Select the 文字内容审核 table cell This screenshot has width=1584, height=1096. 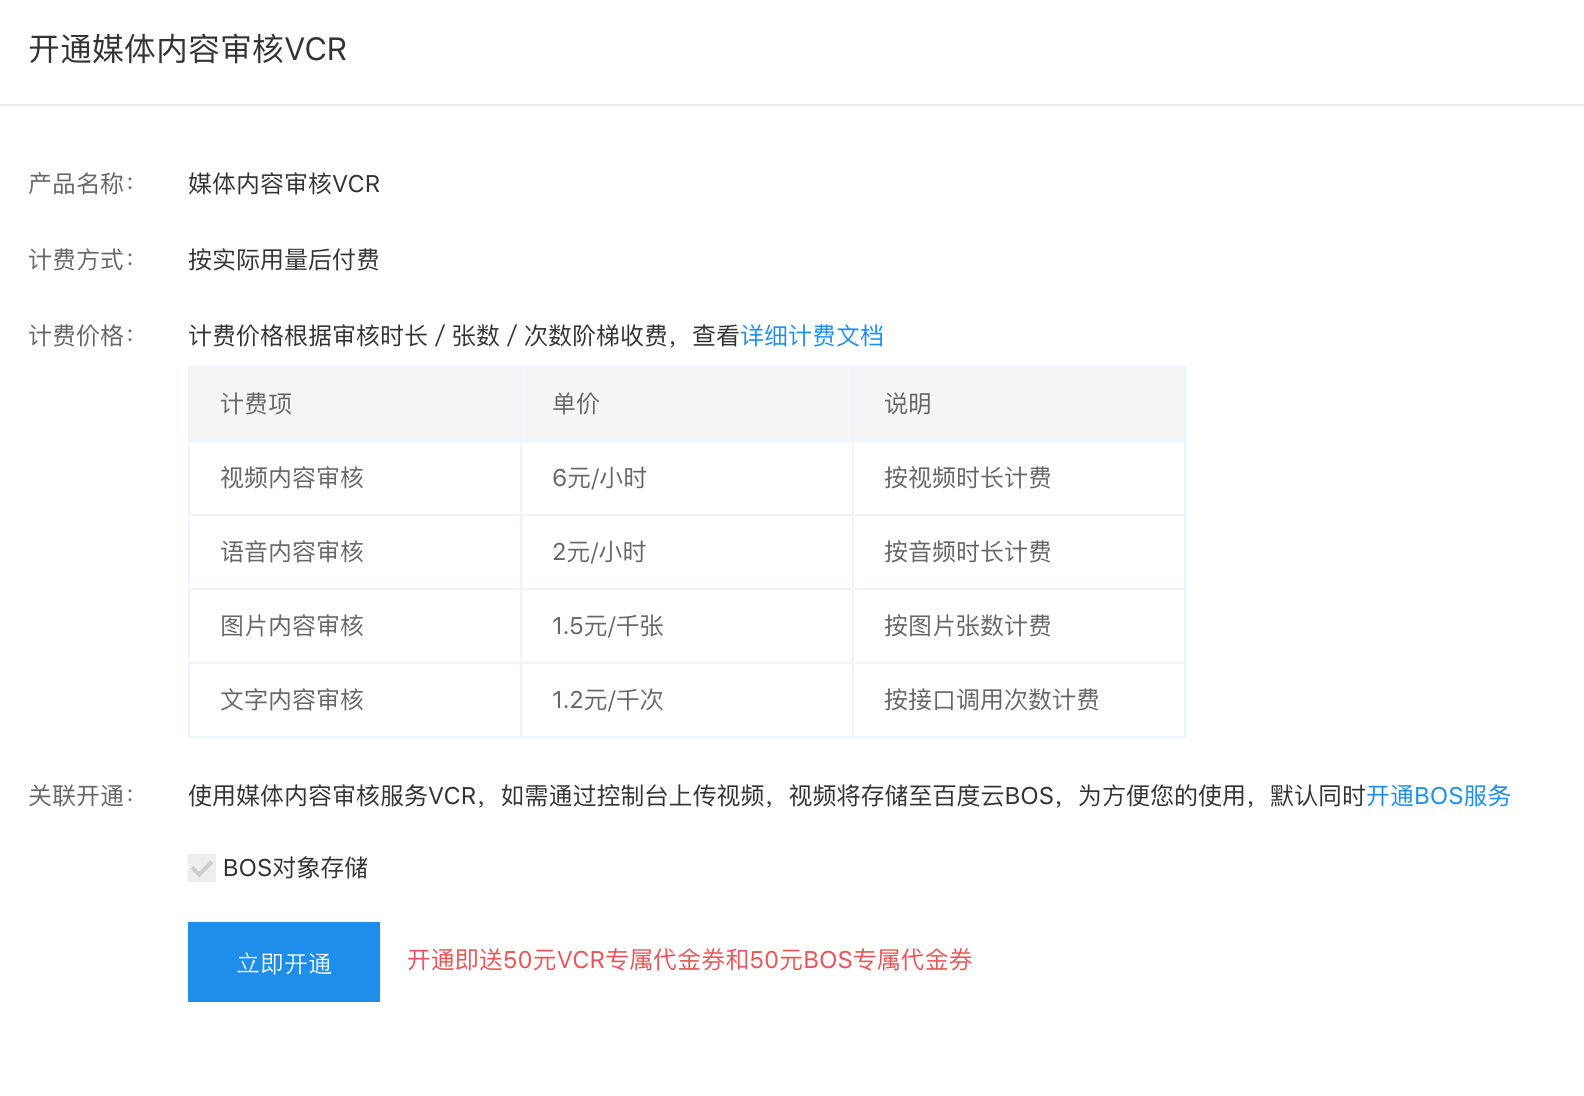click(x=355, y=700)
